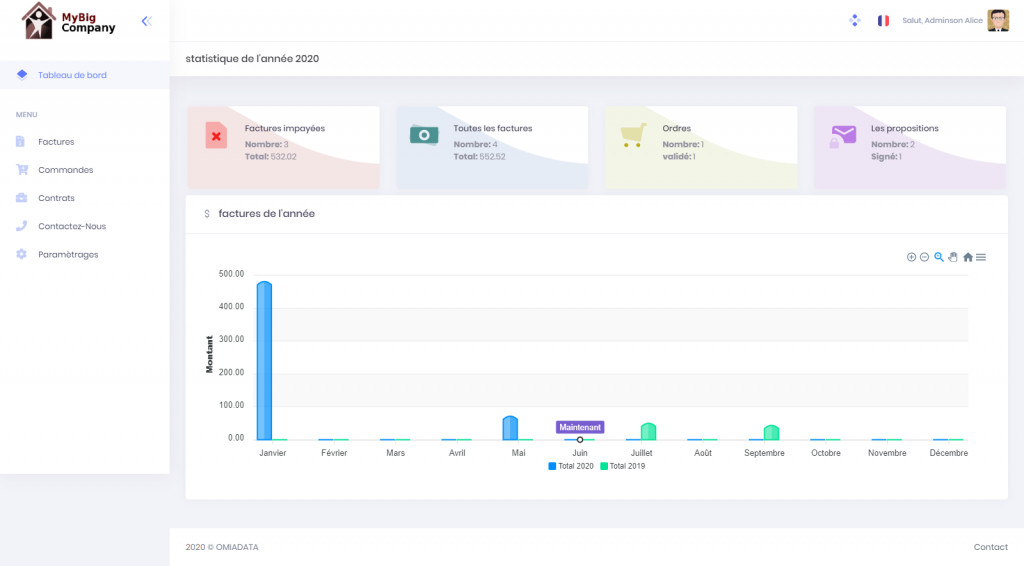Reset chart zoom with home icon

pyautogui.click(x=968, y=257)
